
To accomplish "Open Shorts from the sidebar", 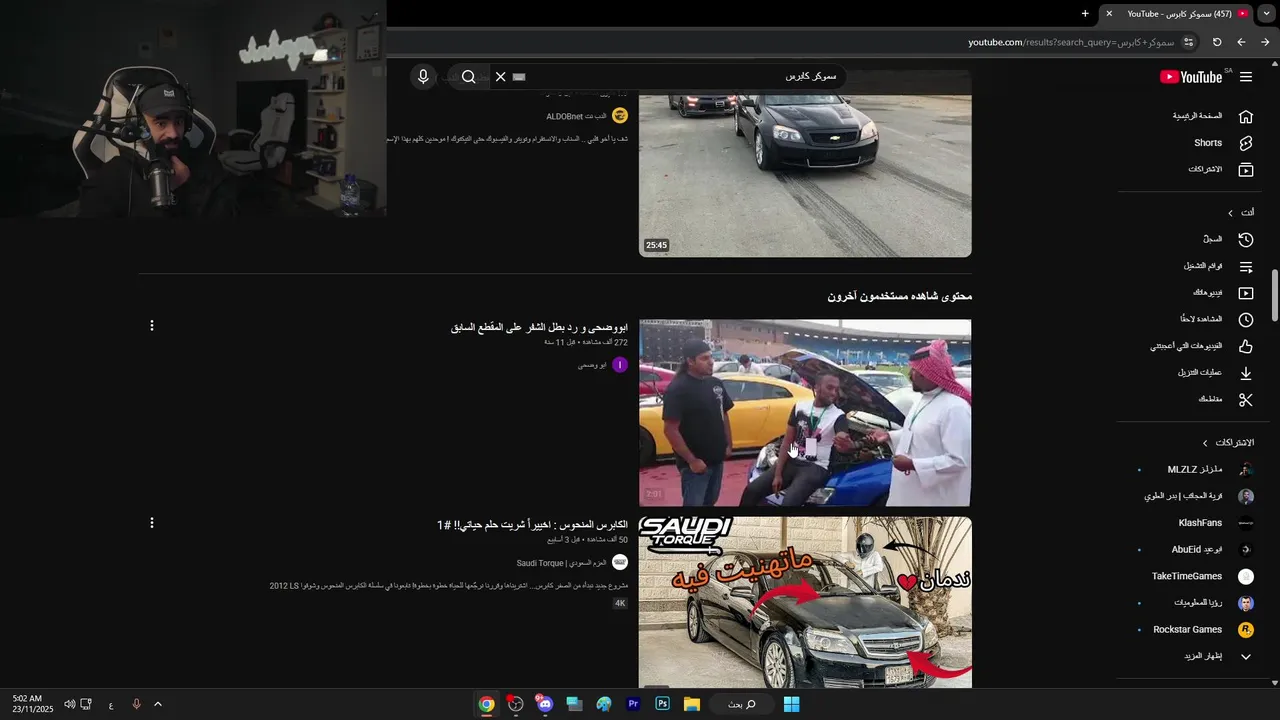I will point(1224,143).
